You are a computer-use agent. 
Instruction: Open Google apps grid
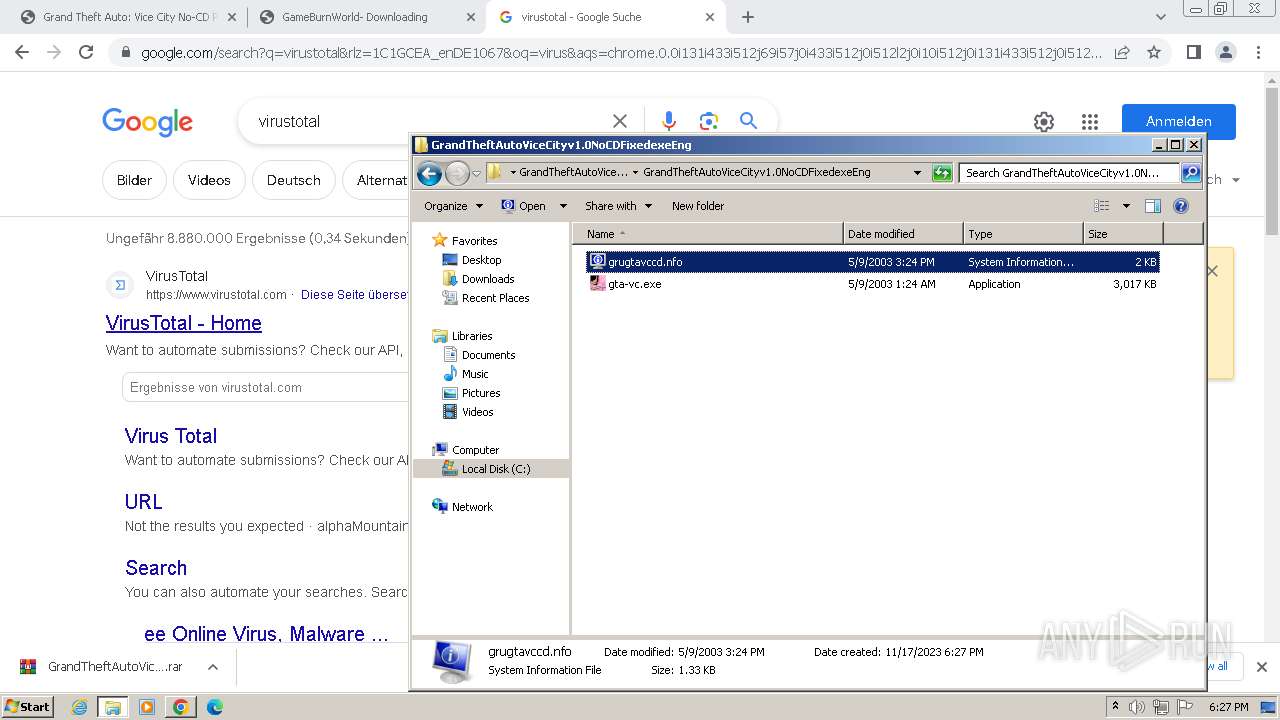(1090, 122)
